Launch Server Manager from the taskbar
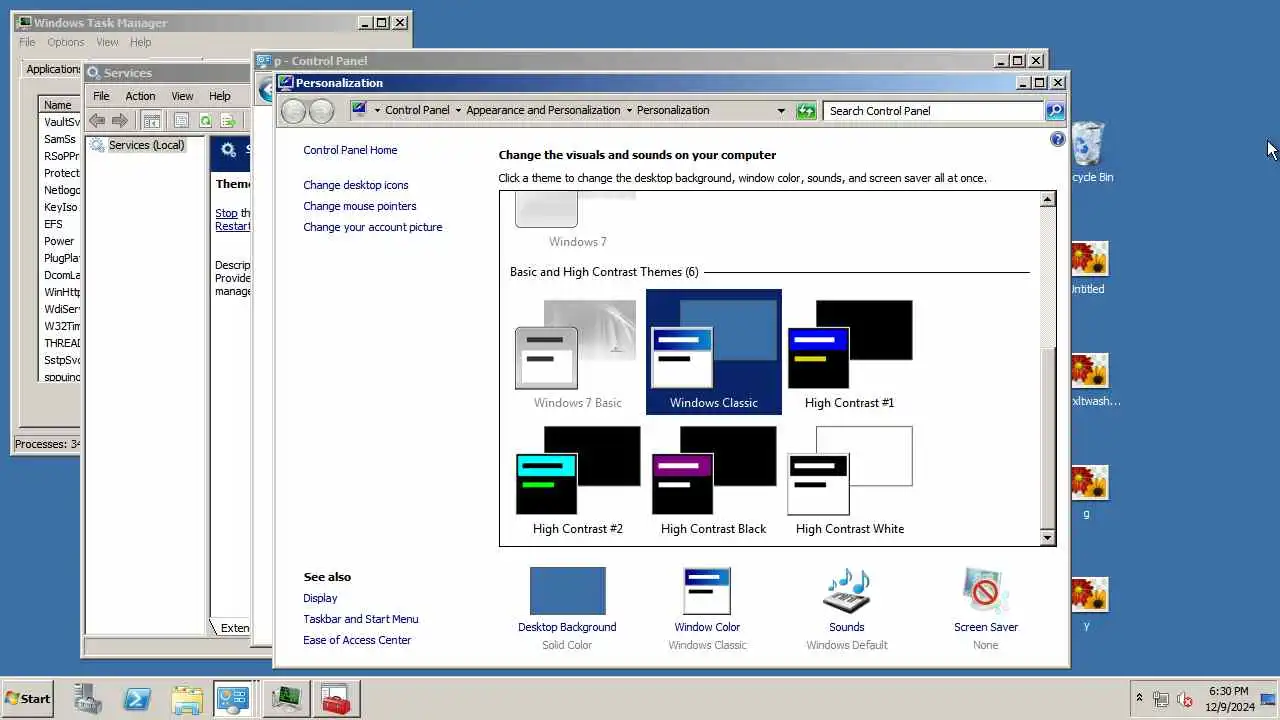 [87, 699]
